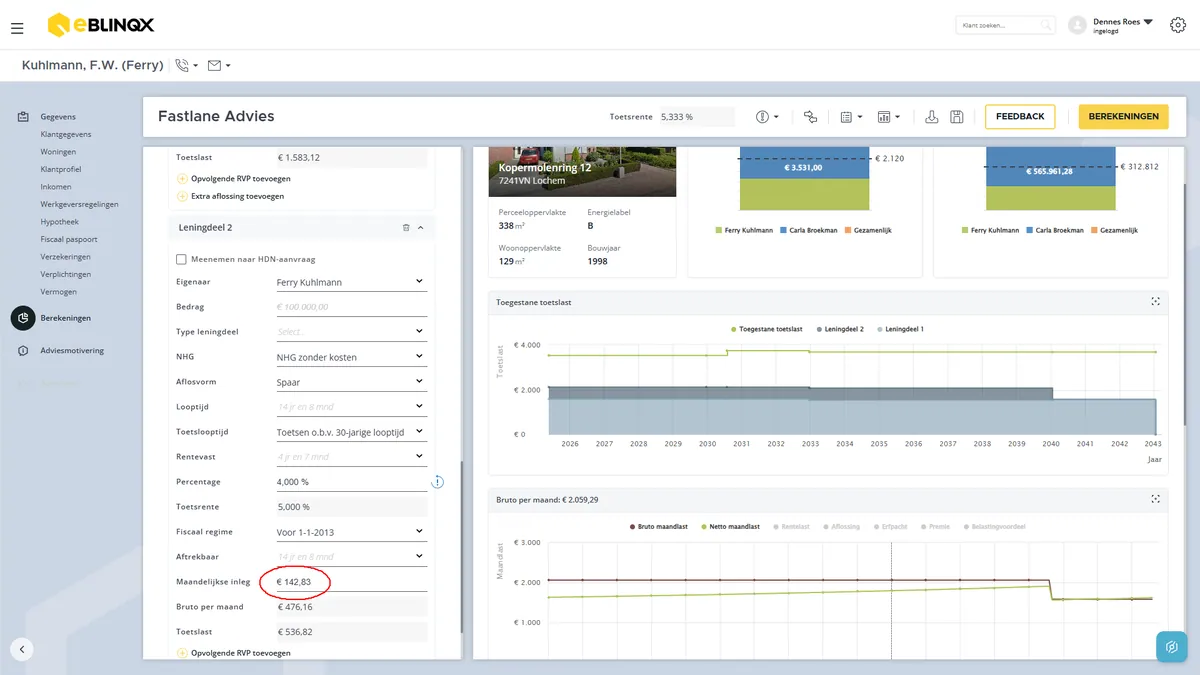Open the settings gear icon
This screenshot has height=675, width=1200.
1177,25
